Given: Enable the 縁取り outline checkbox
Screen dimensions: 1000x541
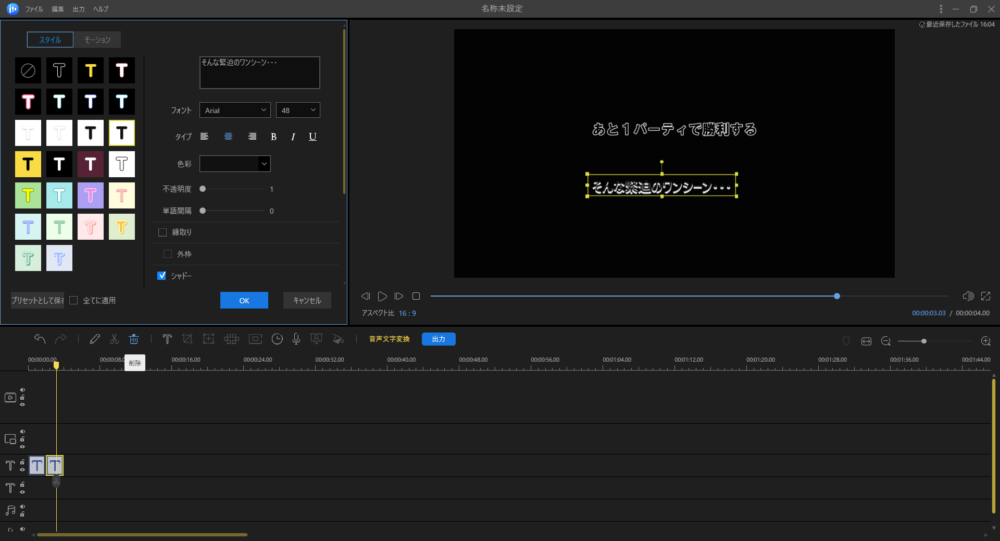Looking at the screenshot, I should (163, 232).
